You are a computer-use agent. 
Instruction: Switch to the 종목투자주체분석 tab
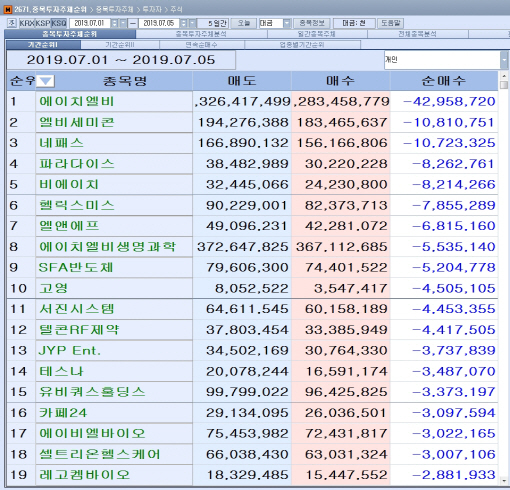201,34
